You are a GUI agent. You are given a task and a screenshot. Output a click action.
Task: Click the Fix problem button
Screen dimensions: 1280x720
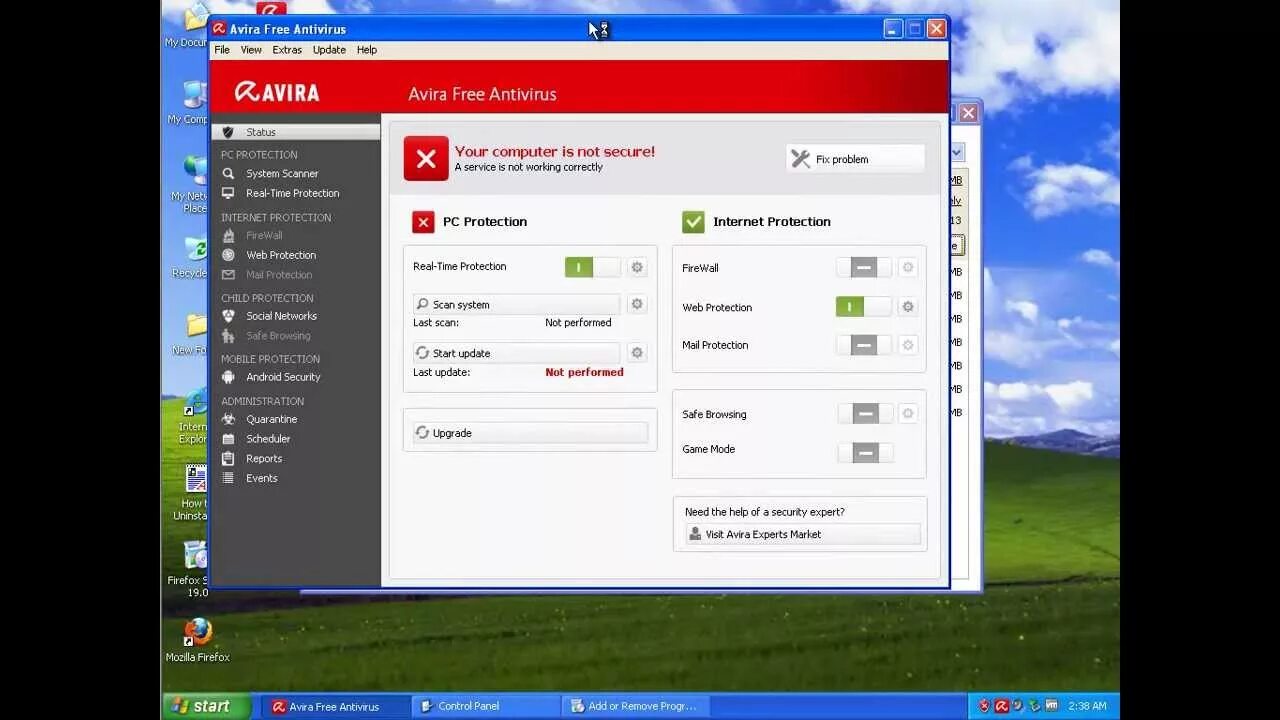pos(855,159)
